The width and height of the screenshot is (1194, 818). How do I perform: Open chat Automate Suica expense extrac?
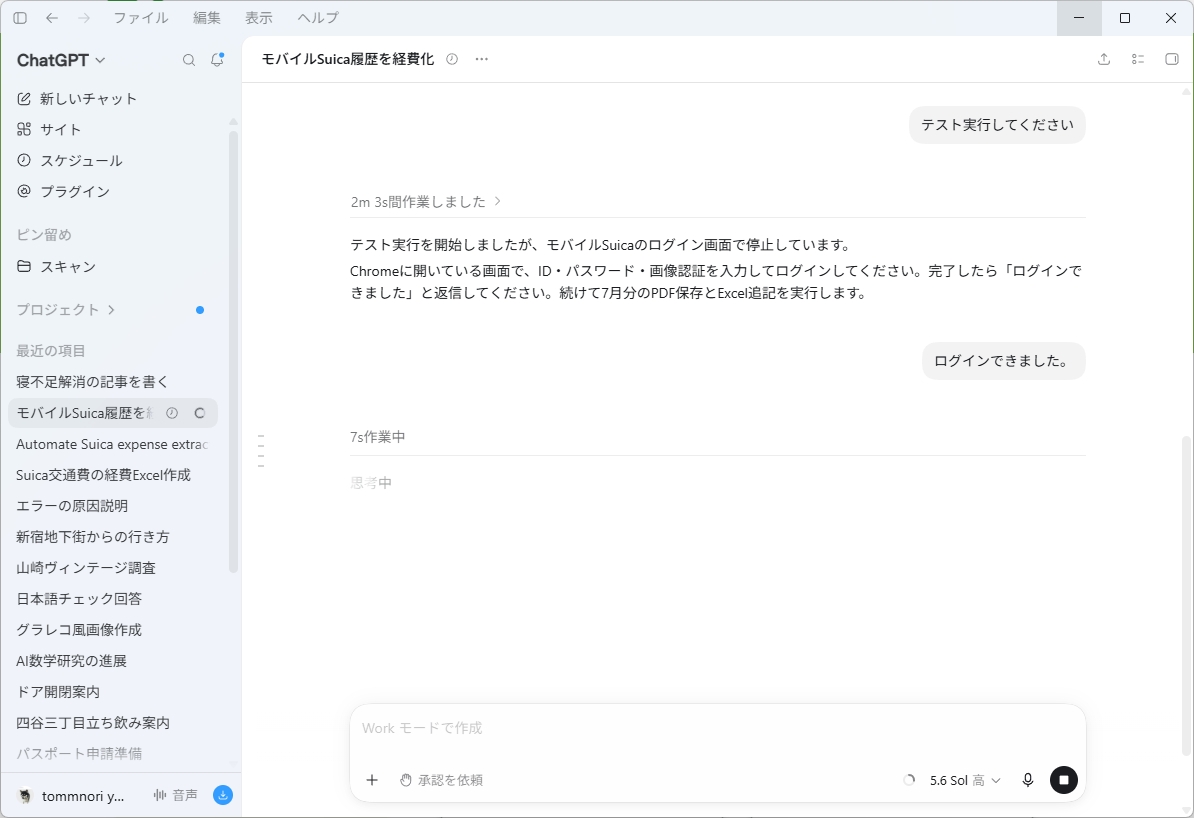(x=114, y=444)
